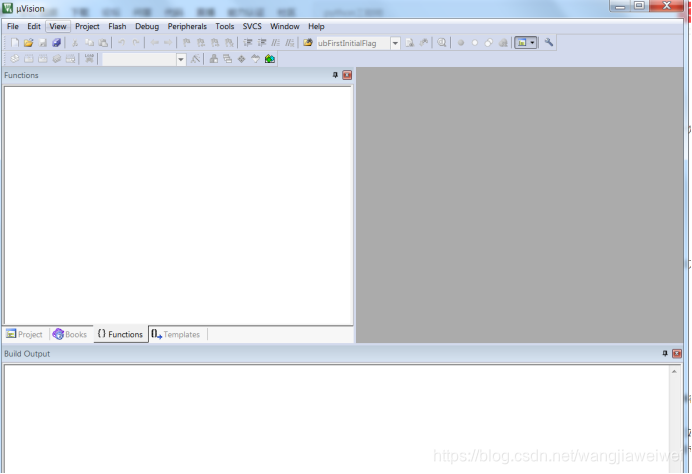Open the Peripherals menu
The width and height of the screenshot is (692, 474).
pos(187,26)
